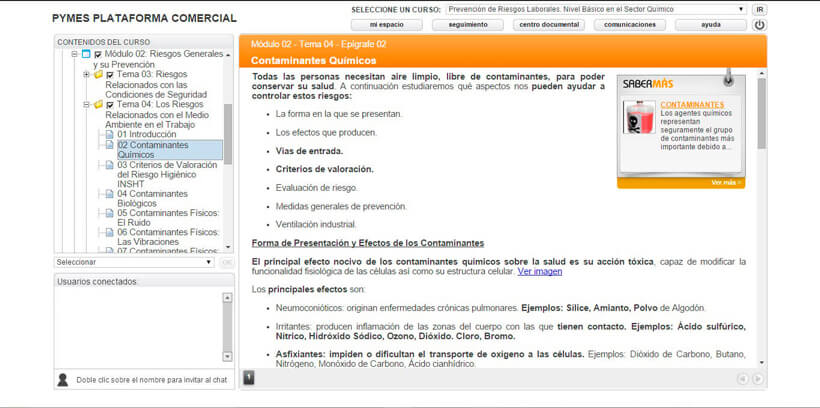Toggle the Tema 03 checkbox
This screenshot has height=408, width=820.
click(x=110, y=75)
